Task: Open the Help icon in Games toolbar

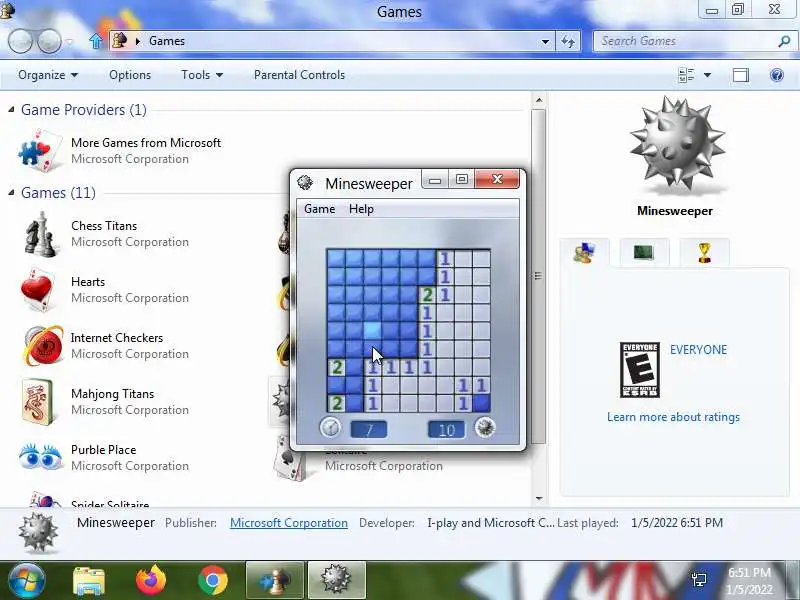Action: pyautogui.click(x=777, y=76)
